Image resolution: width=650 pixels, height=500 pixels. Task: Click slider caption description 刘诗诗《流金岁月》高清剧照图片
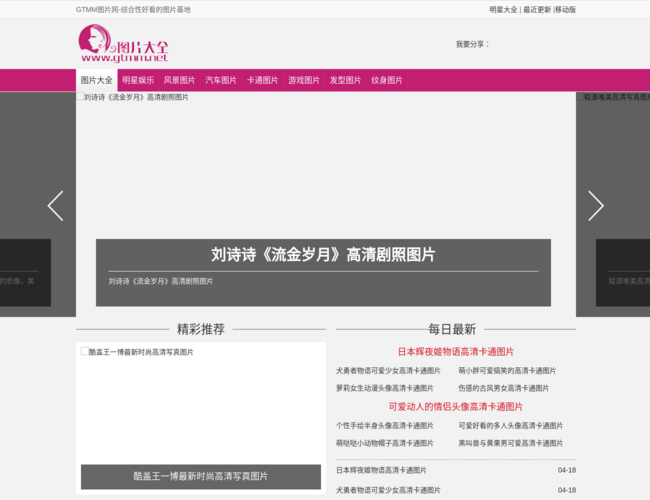(161, 281)
